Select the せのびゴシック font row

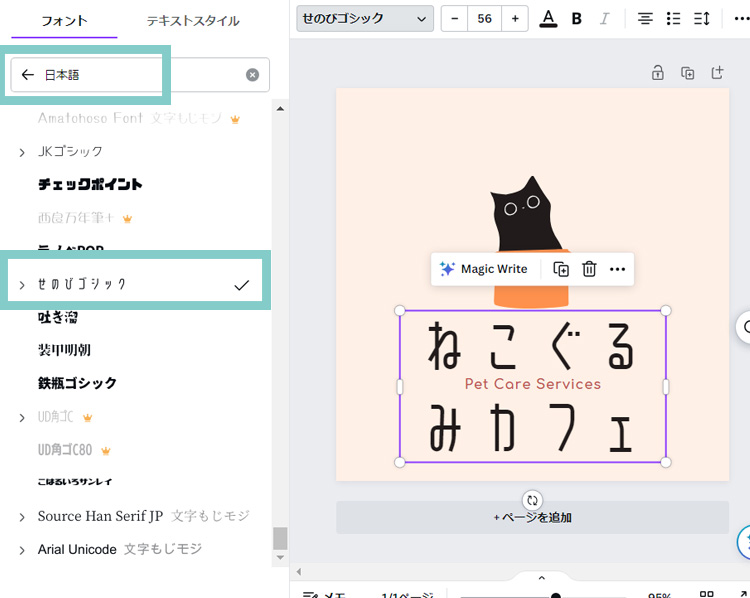(x=135, y=284)
